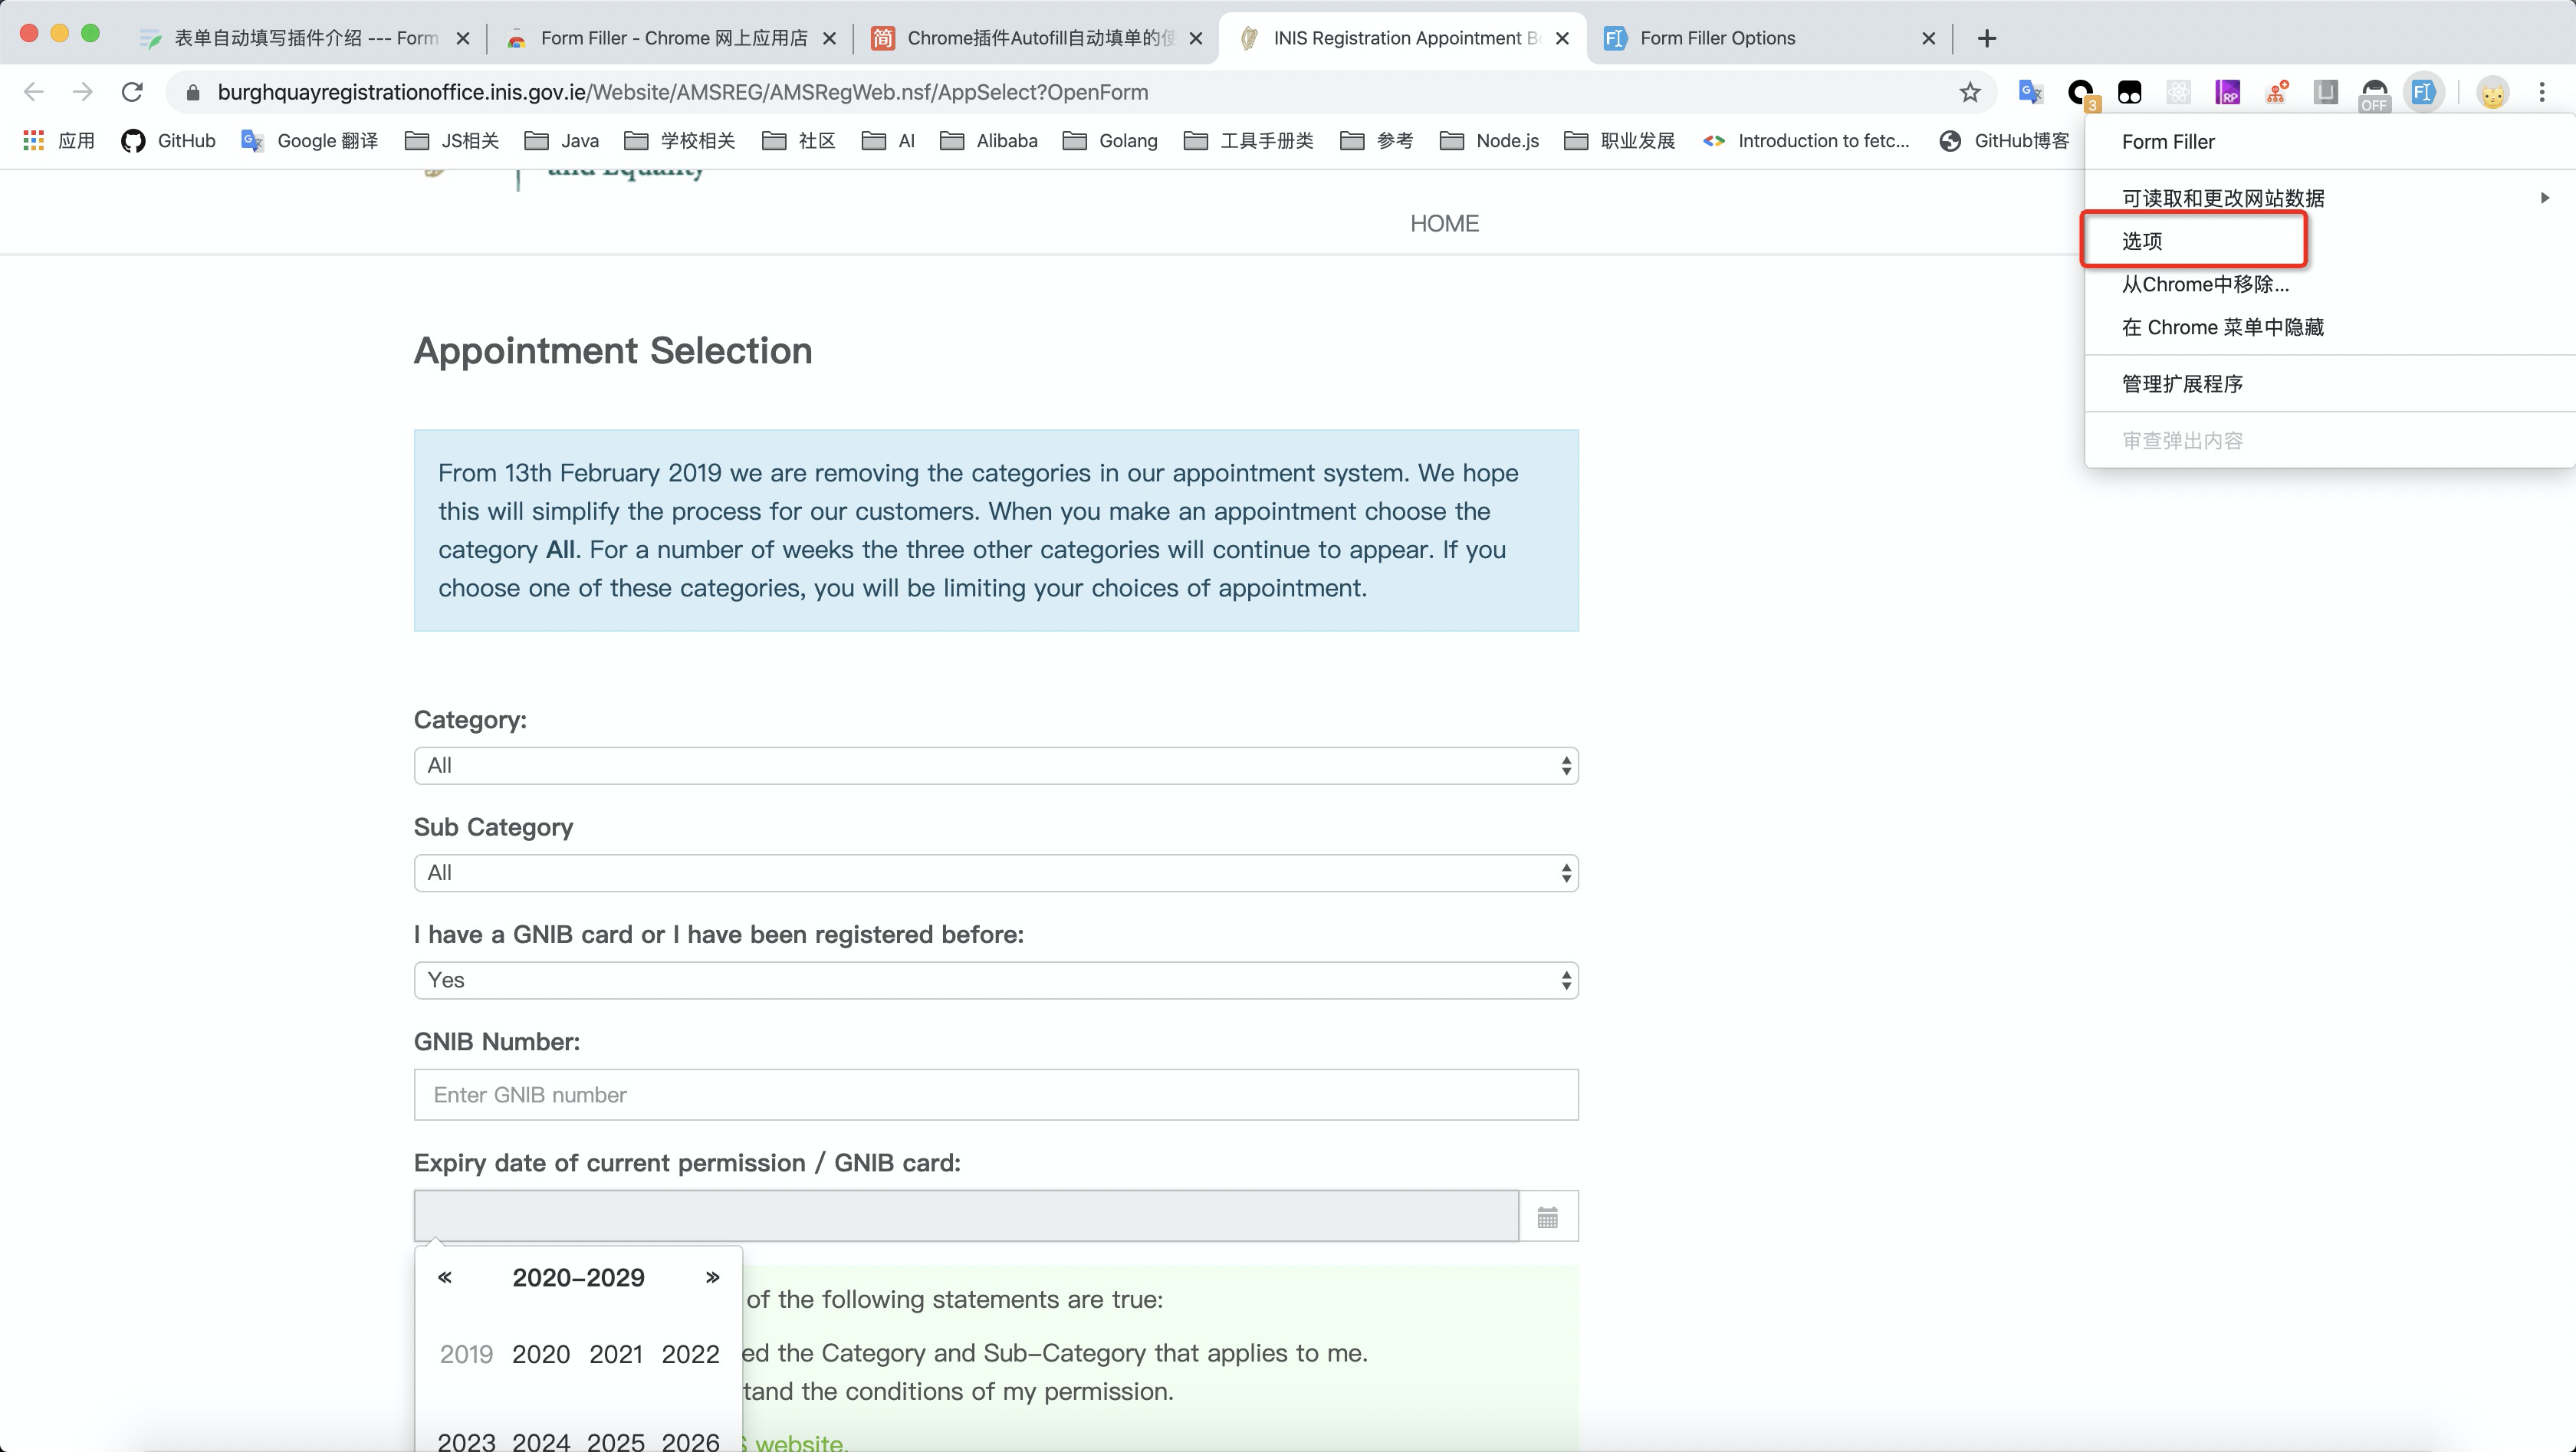Viewport: 2576px width, 1452px height.
Task: Pick year 2021 in date picker
Action: pos(615,1354)
